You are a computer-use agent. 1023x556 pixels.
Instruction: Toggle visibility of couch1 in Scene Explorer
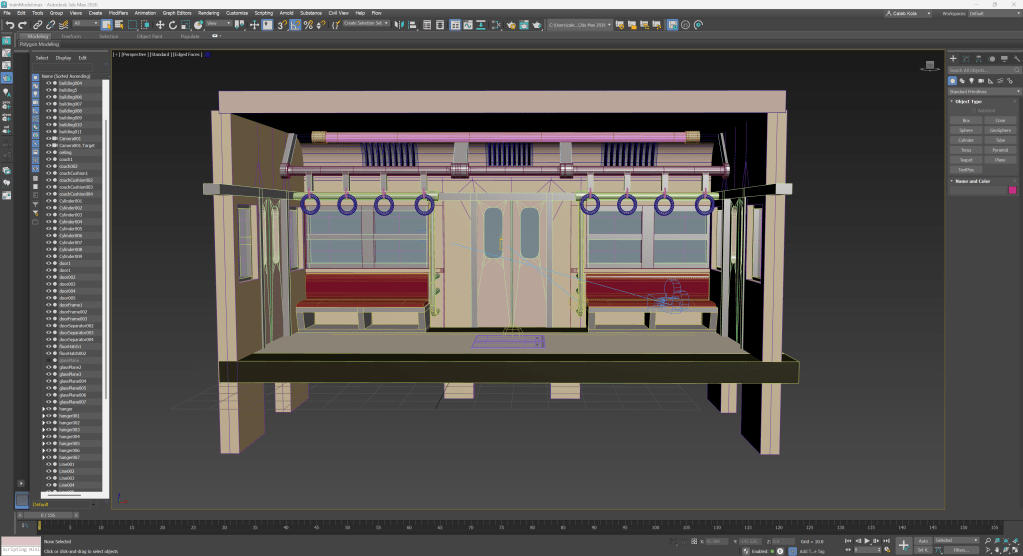(48, 159)
